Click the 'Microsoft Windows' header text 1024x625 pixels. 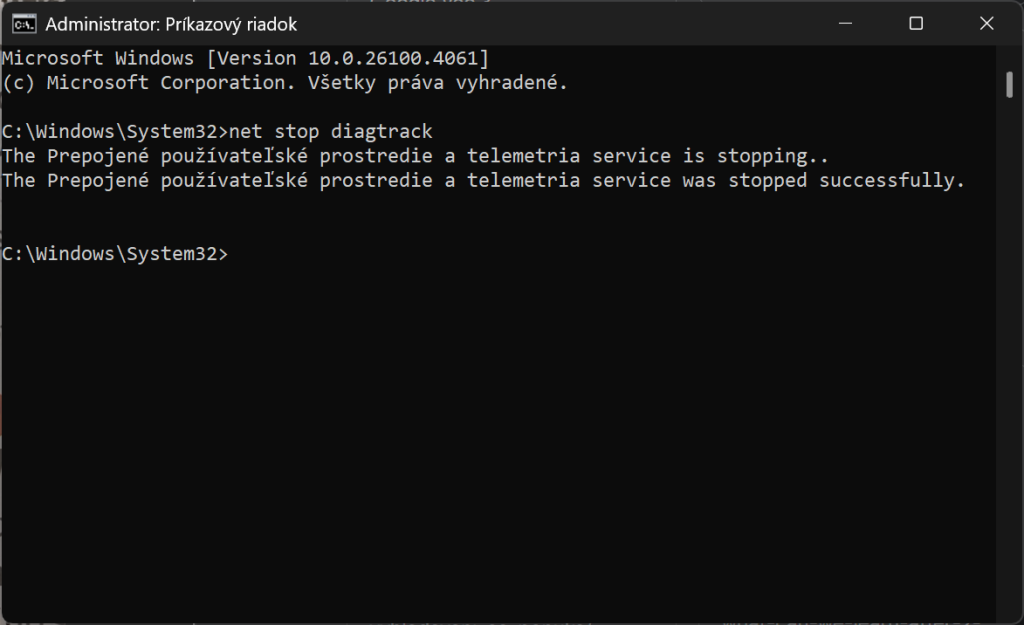[x=98, y=59]
